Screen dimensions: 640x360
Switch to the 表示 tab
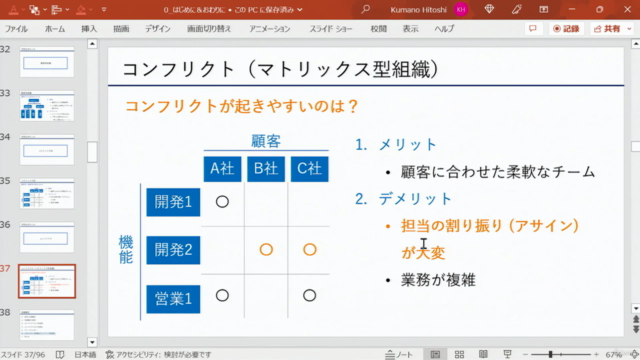[x=410, y=29]
